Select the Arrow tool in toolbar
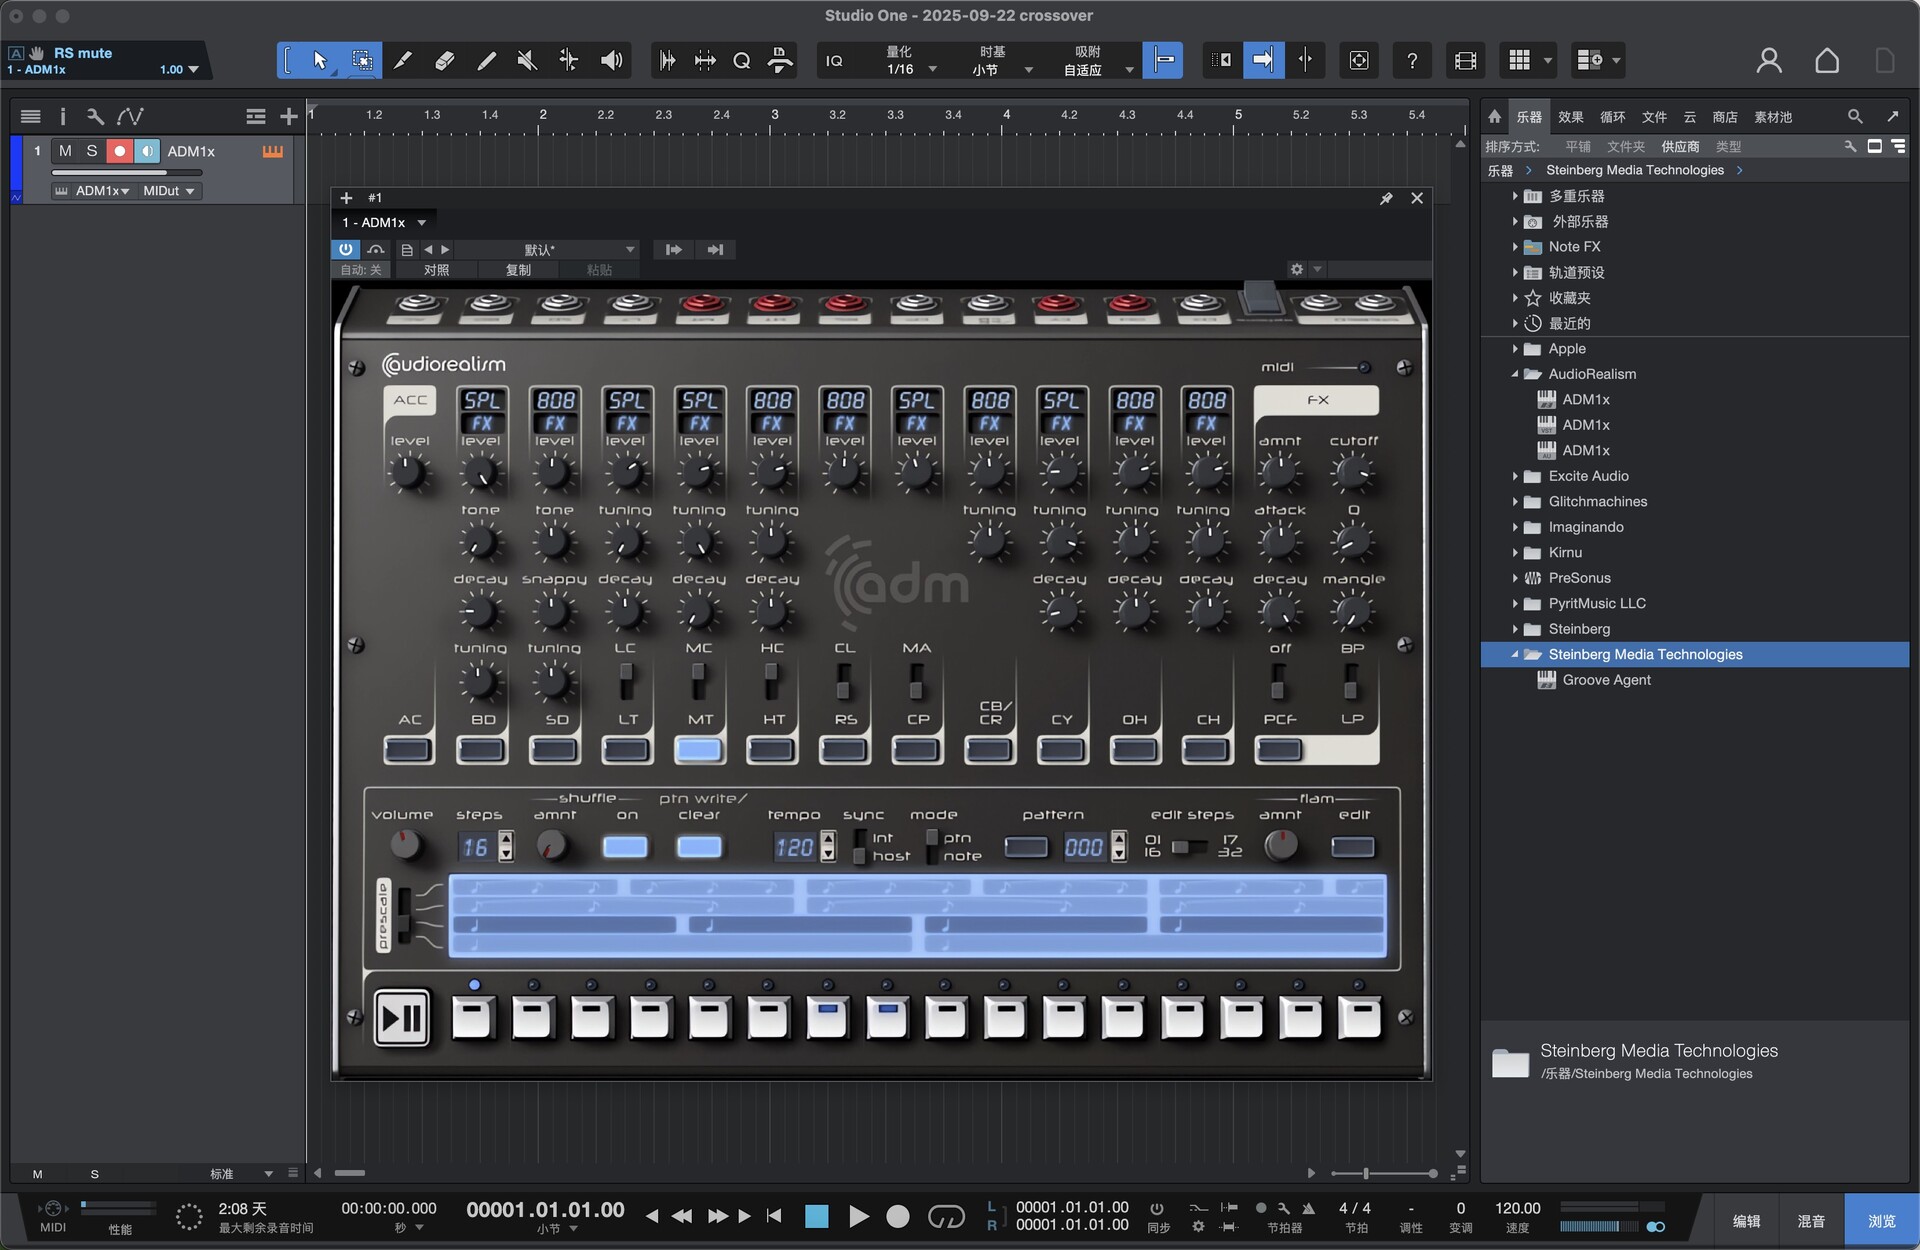Viewport: 1920px width, 1250px height. [320, 61]
